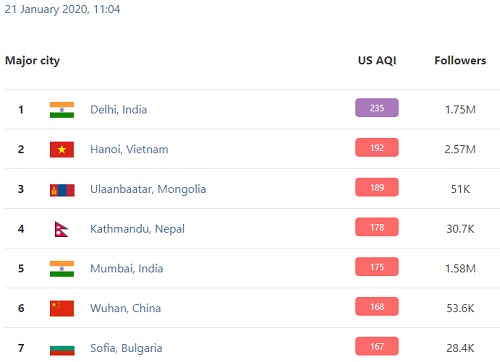Image resolution: width=500 pixels, height=362 pixels.
Task: Click the India flag beside Mumbai
Action: click(62, 269)
